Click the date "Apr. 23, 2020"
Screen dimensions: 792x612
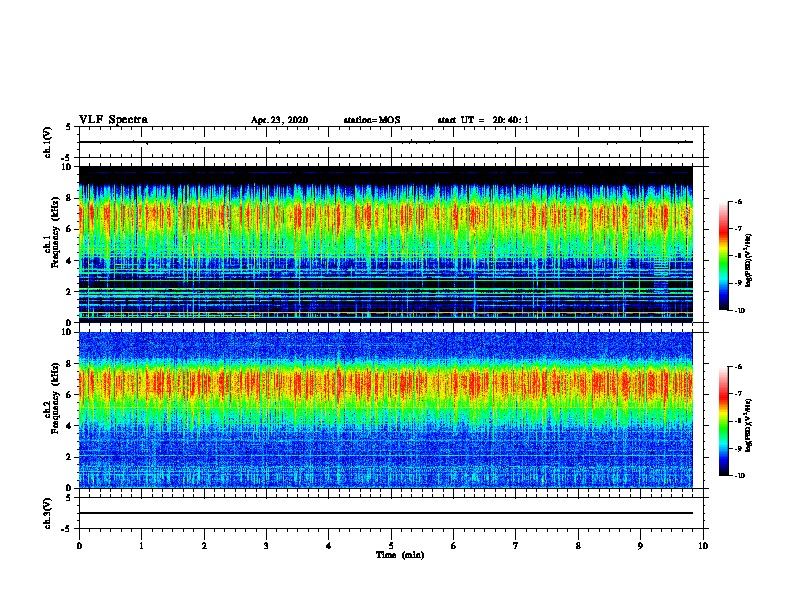tap(279, 120)
